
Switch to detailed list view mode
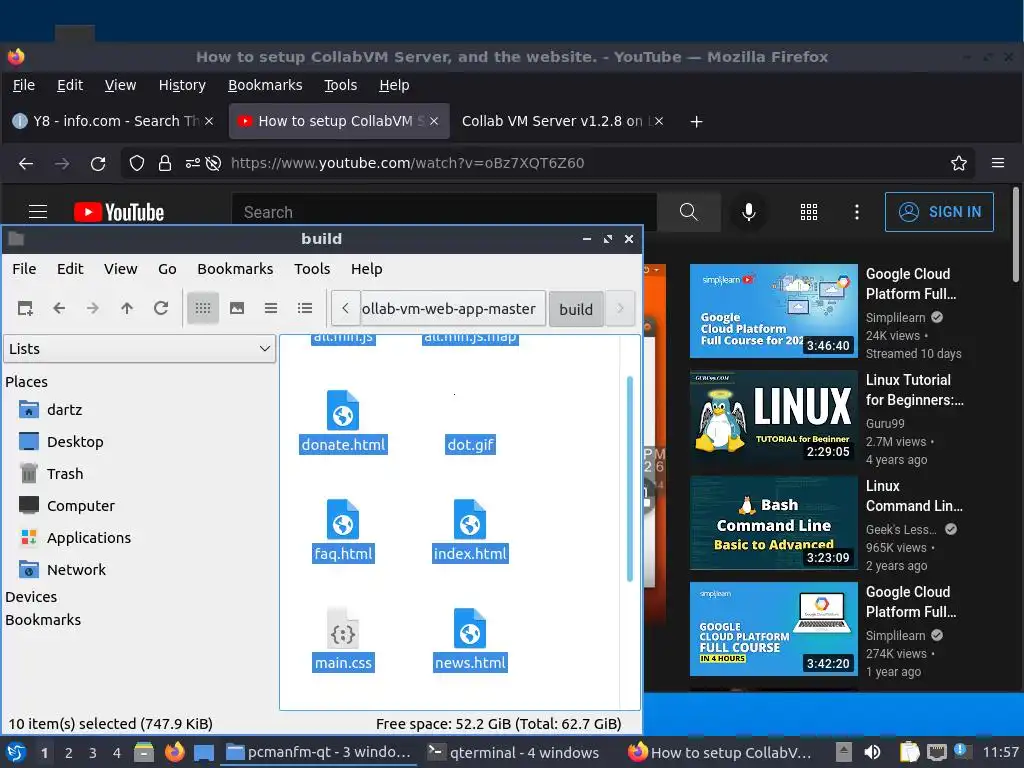(x=305, y=308)
